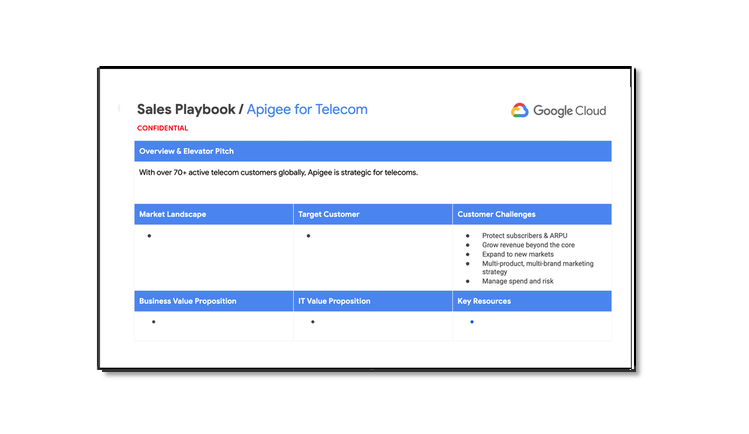Select 'Grow revenue beyond the core' bullet
Image resolution: width=749 pixels, height=434 pixels.
(528, 245)
